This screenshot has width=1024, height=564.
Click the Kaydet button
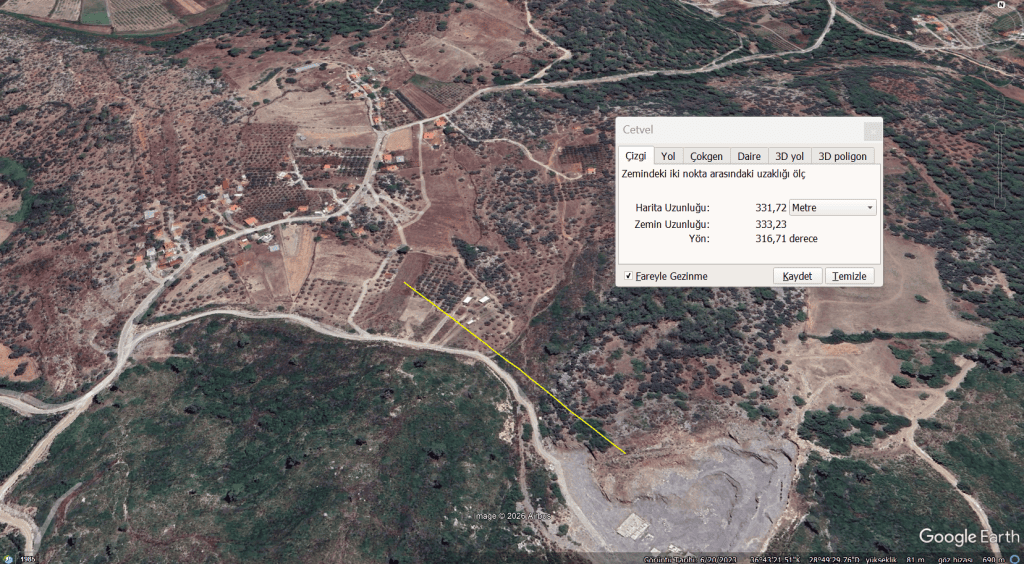point(797,276)
